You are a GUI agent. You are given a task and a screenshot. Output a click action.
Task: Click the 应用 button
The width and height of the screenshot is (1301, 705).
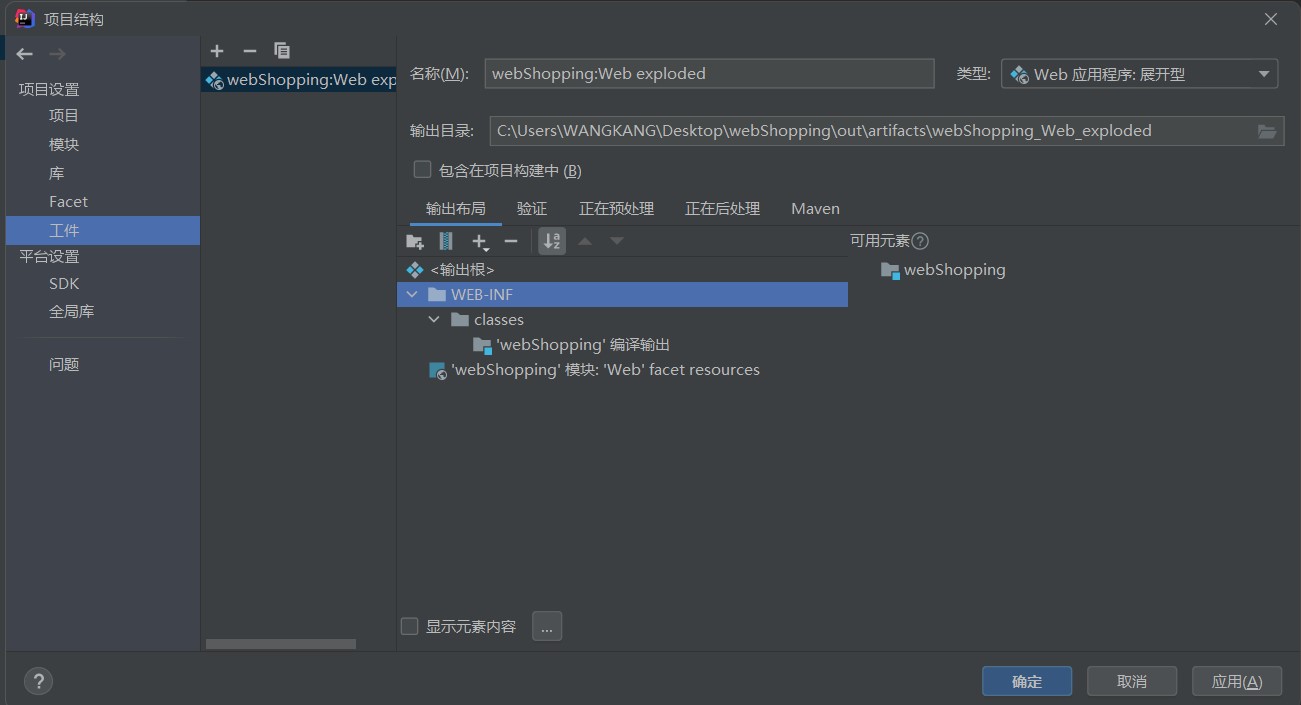[x=1237, y=681]
